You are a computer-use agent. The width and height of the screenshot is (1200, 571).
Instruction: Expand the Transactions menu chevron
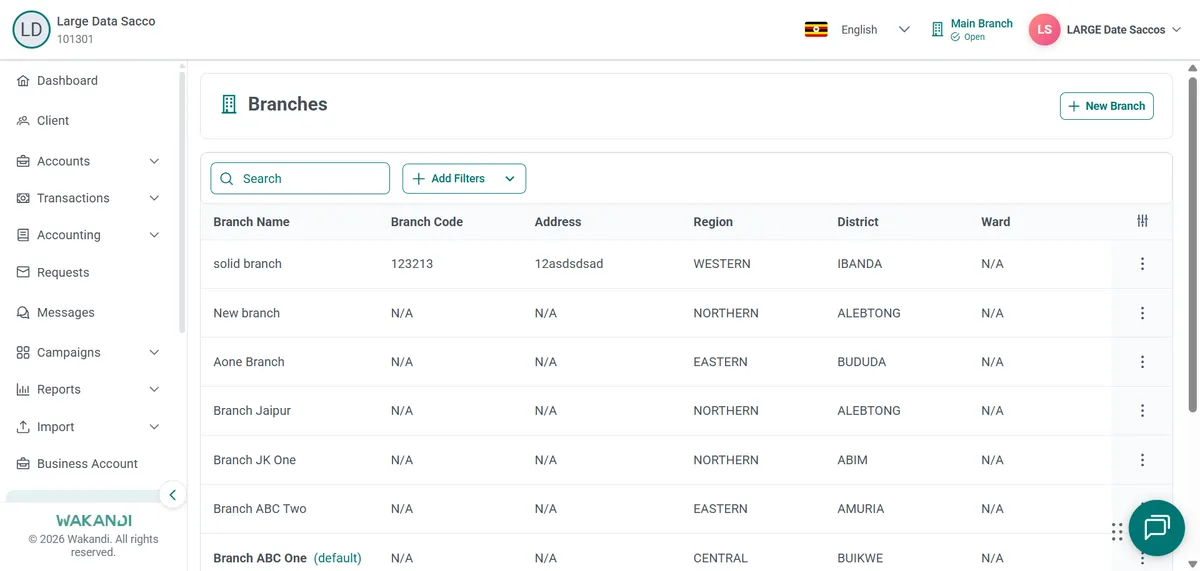pyautogui.click(x=154, y=198)
